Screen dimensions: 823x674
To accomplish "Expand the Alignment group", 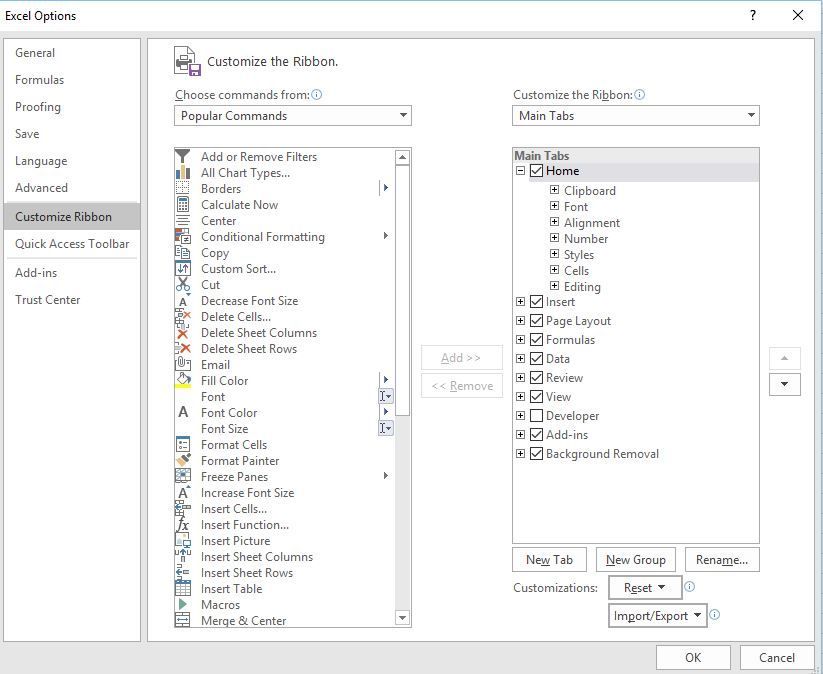I will [x=554, y=222].
